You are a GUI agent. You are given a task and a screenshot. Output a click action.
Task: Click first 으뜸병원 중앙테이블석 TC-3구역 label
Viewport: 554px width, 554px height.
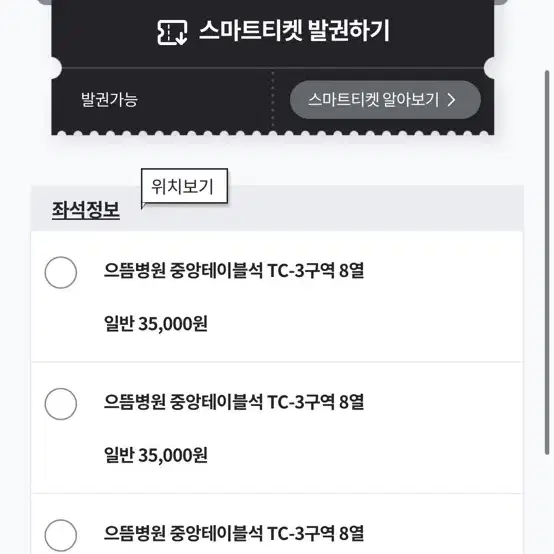point(234,271)
